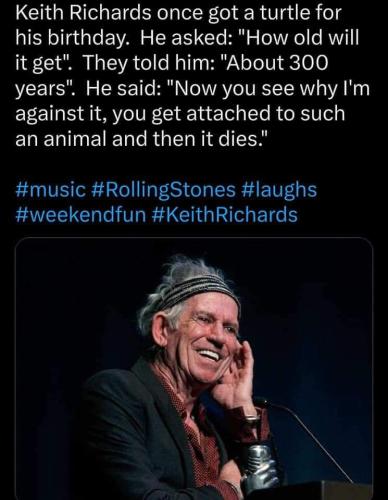The width and height of the screenshot is (388, 500).
Task: Click the last line "an animal and then it dies"
Action: (x=141, y=138)
